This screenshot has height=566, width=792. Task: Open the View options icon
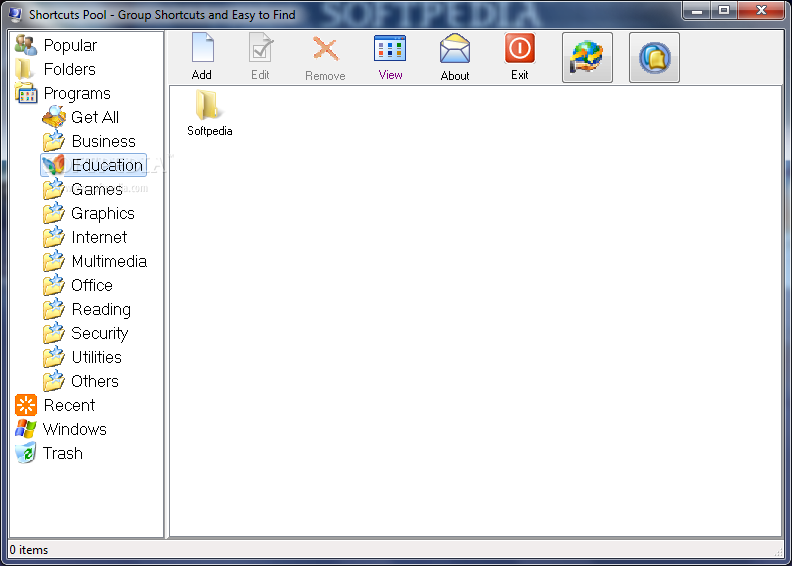click(x=390, y=48)
